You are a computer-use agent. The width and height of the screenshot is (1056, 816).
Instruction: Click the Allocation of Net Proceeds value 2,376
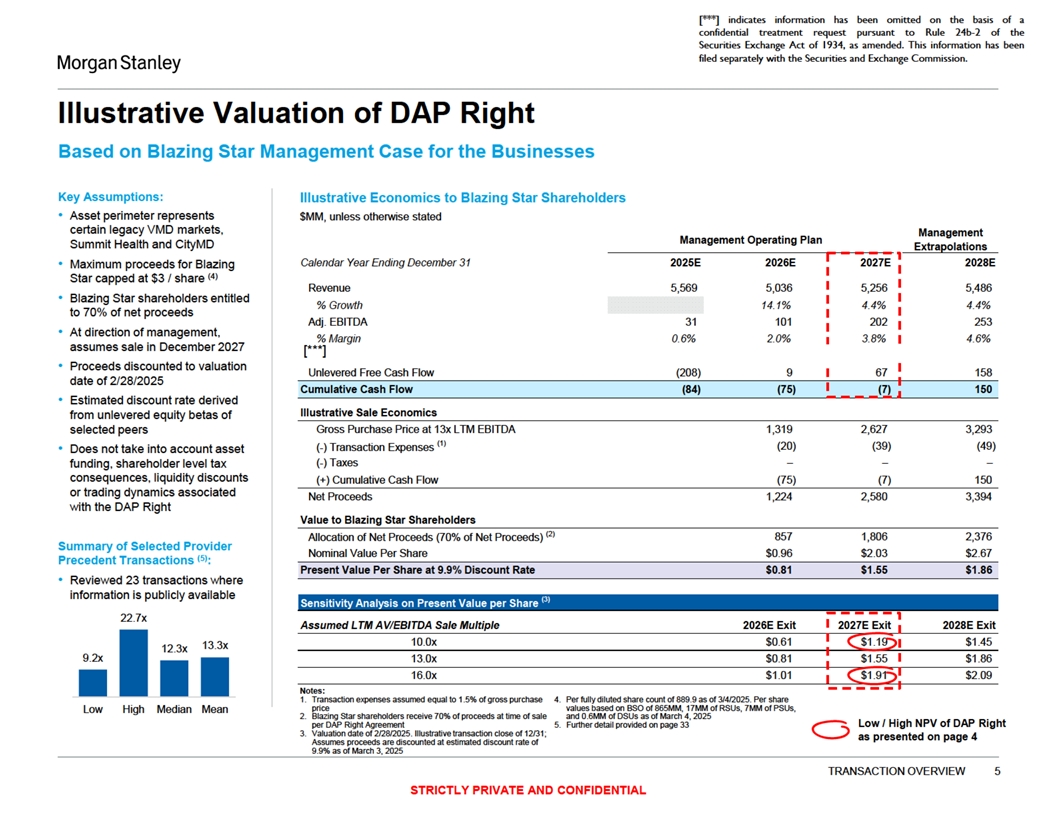[x=978, y=537]
